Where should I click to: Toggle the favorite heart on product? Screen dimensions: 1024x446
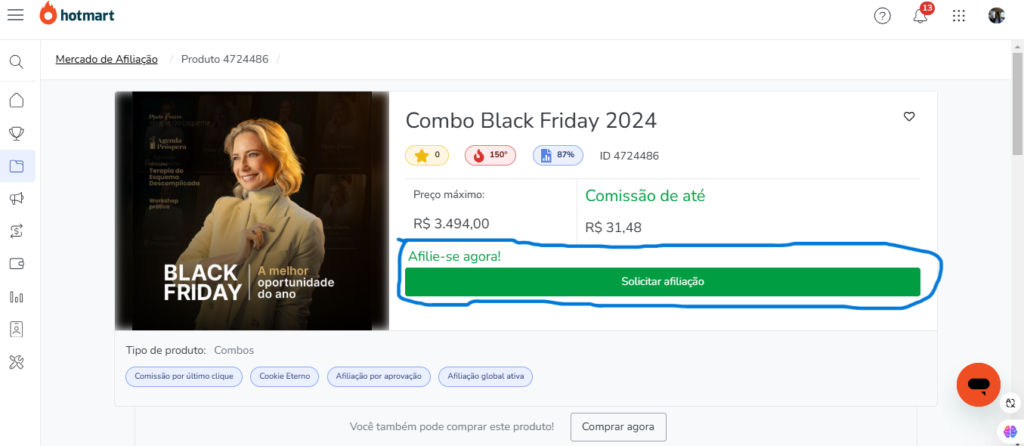[909, 116]
